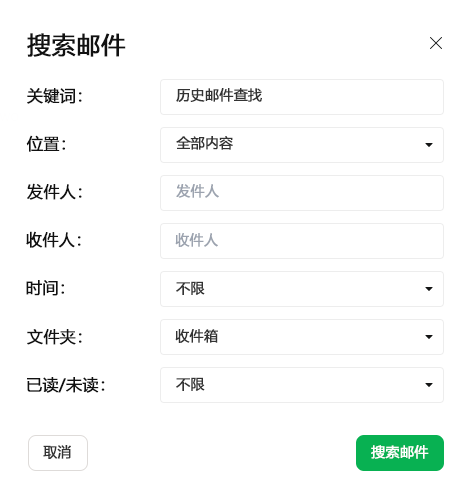The image size is (468, 498).
Task: Click the 已读/未读: field label
Action: point(66,385)
